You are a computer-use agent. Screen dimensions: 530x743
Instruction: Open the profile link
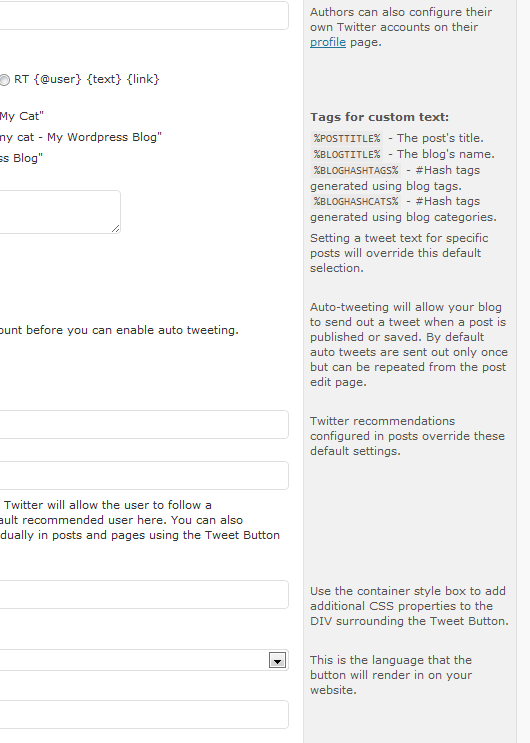tap(328, 42)
